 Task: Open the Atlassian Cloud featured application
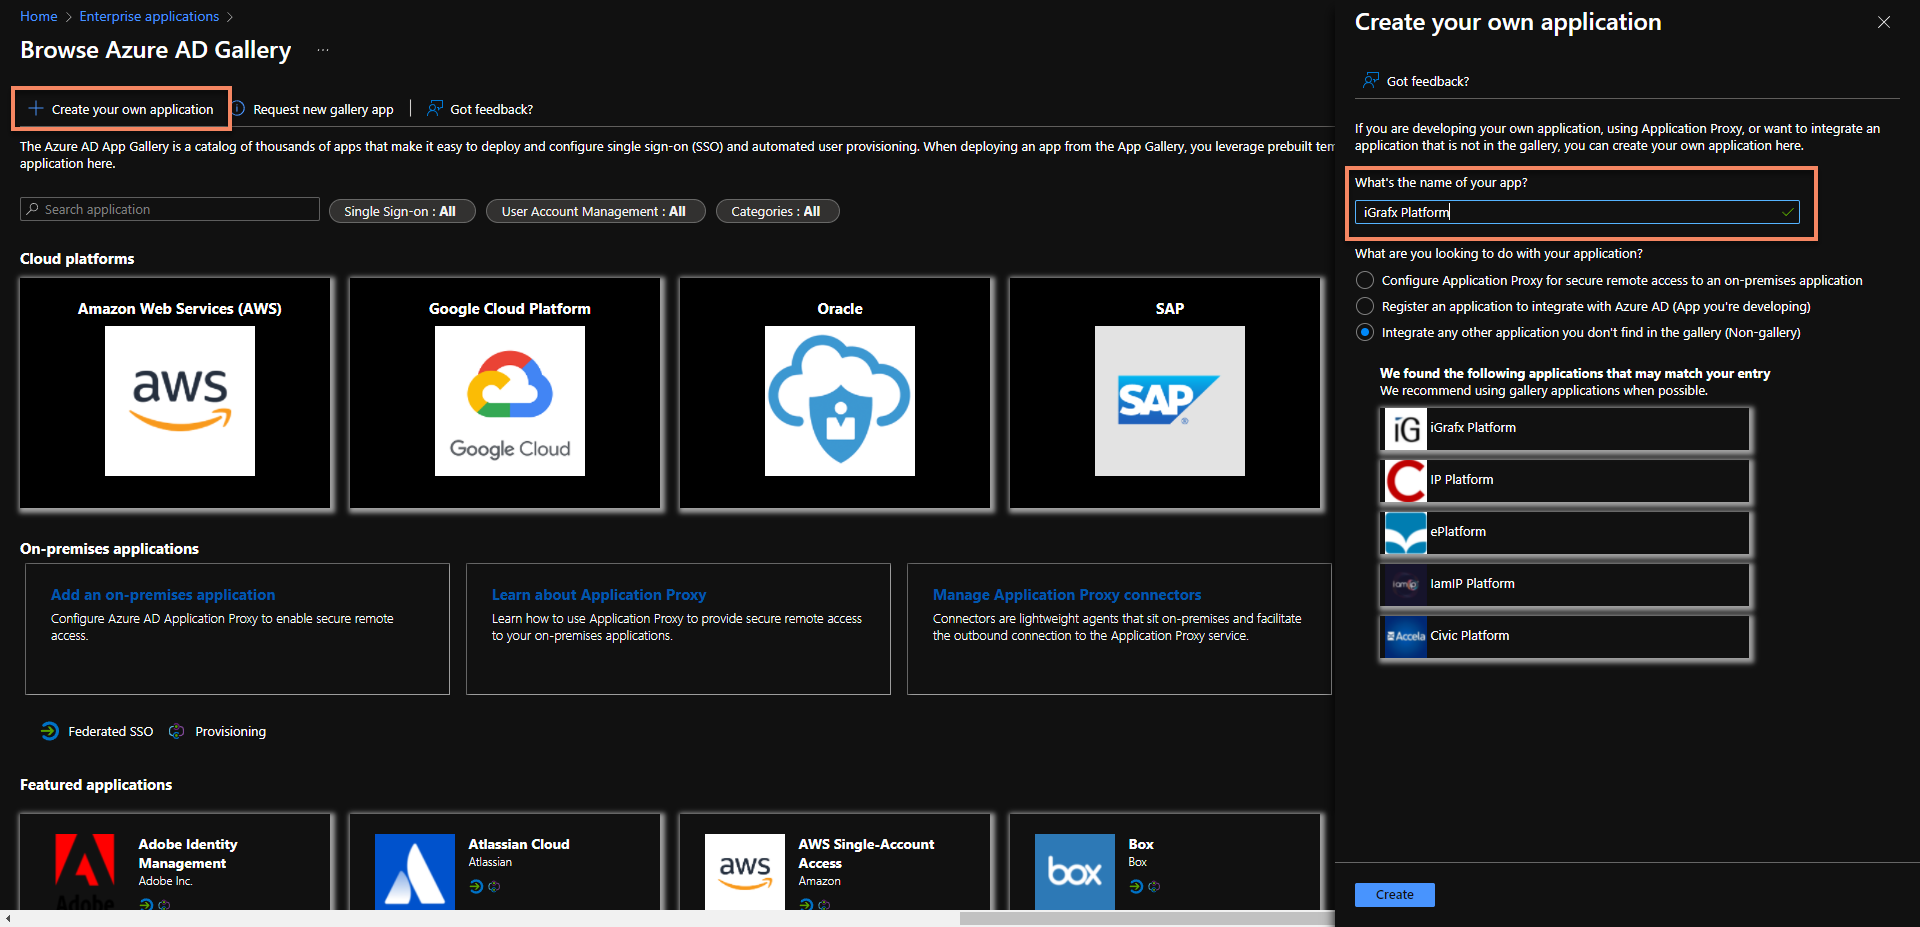pyautogui.click(x=415, y=870)
